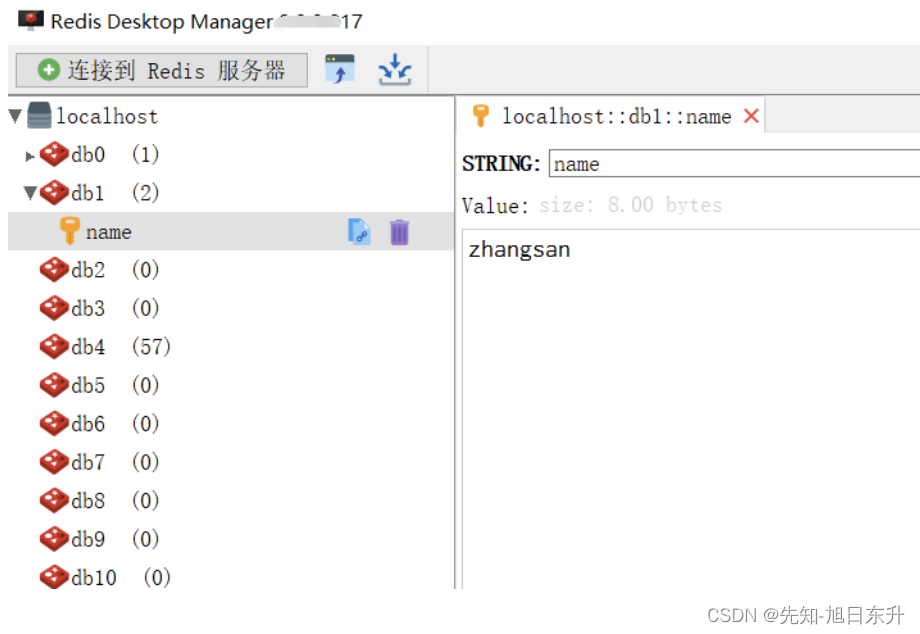This screenshot has height=634, width=920.
Task: Close the localhost::db1::name tab
Action: pyautogui.click(x=751, y=116)
